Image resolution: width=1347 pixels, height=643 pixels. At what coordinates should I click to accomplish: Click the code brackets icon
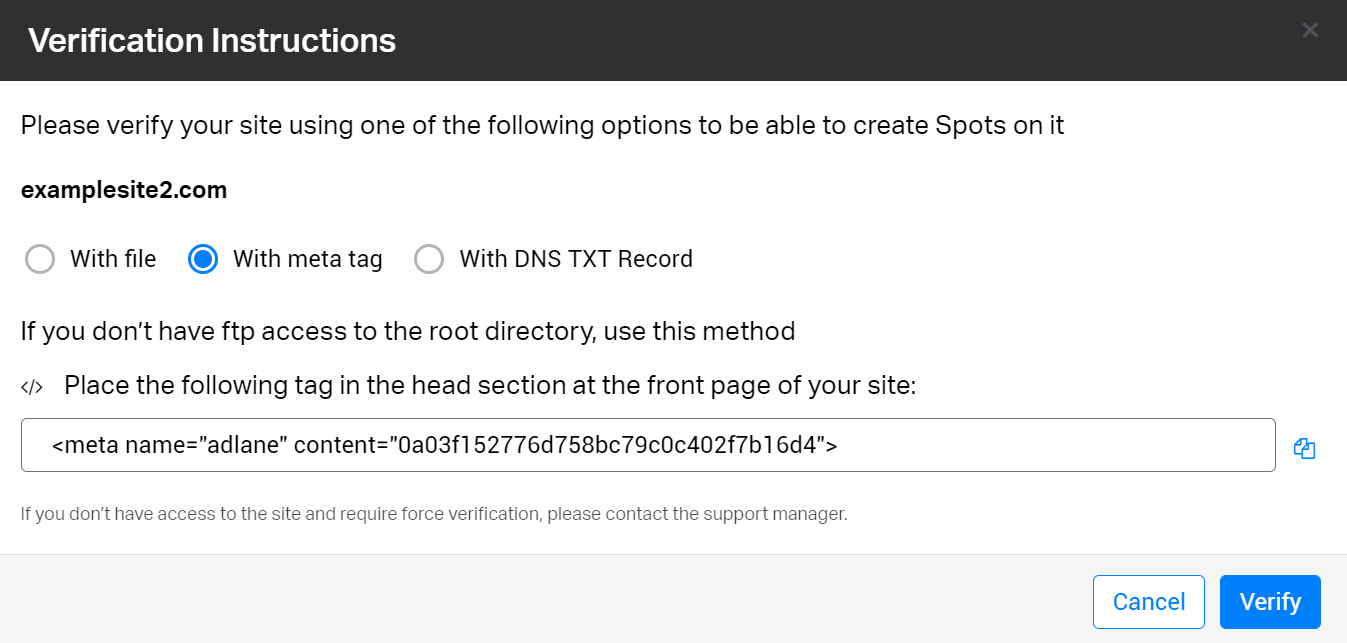point(32,387)
